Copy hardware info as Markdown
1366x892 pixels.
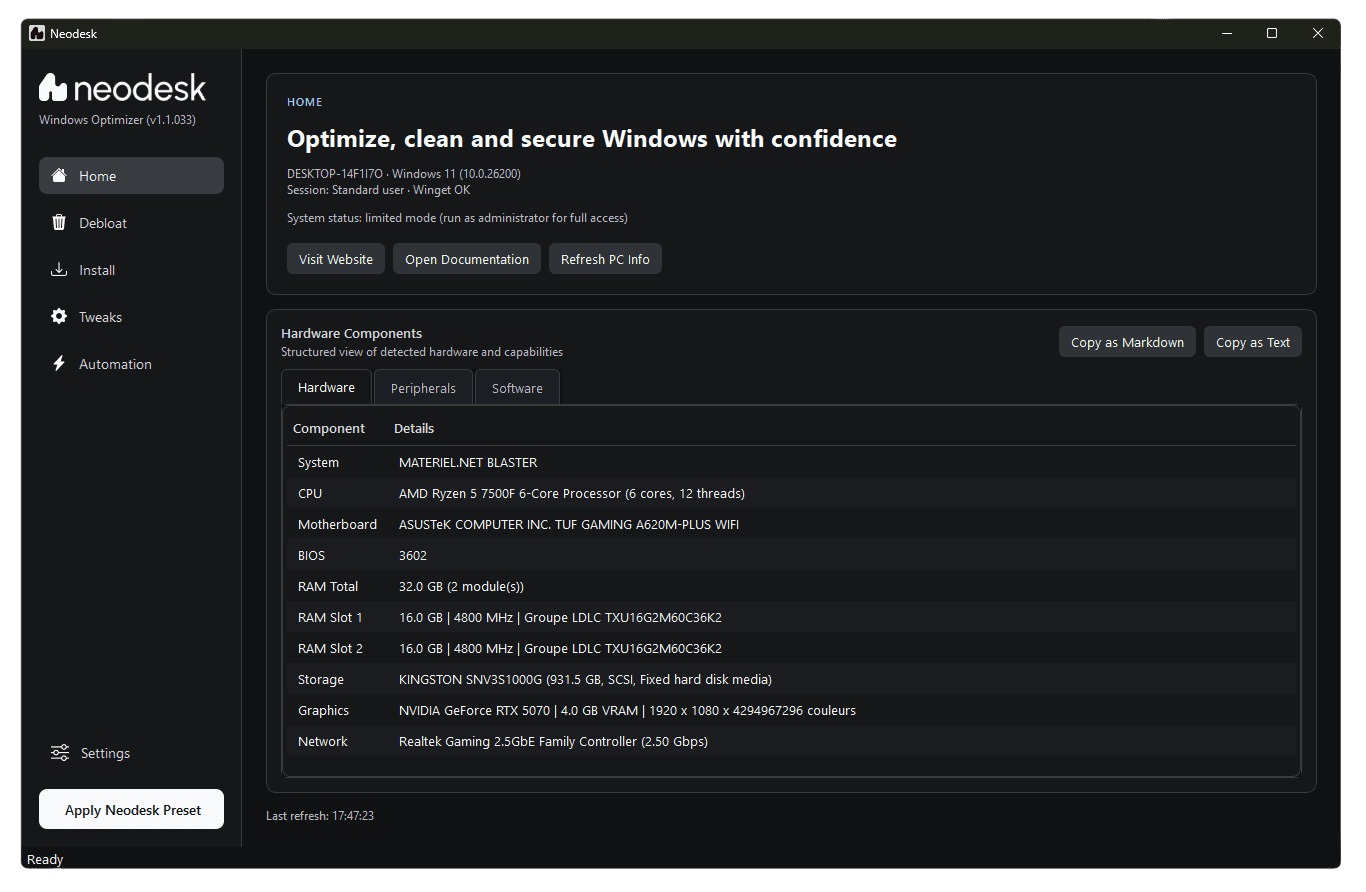(x=1127, y=341)
